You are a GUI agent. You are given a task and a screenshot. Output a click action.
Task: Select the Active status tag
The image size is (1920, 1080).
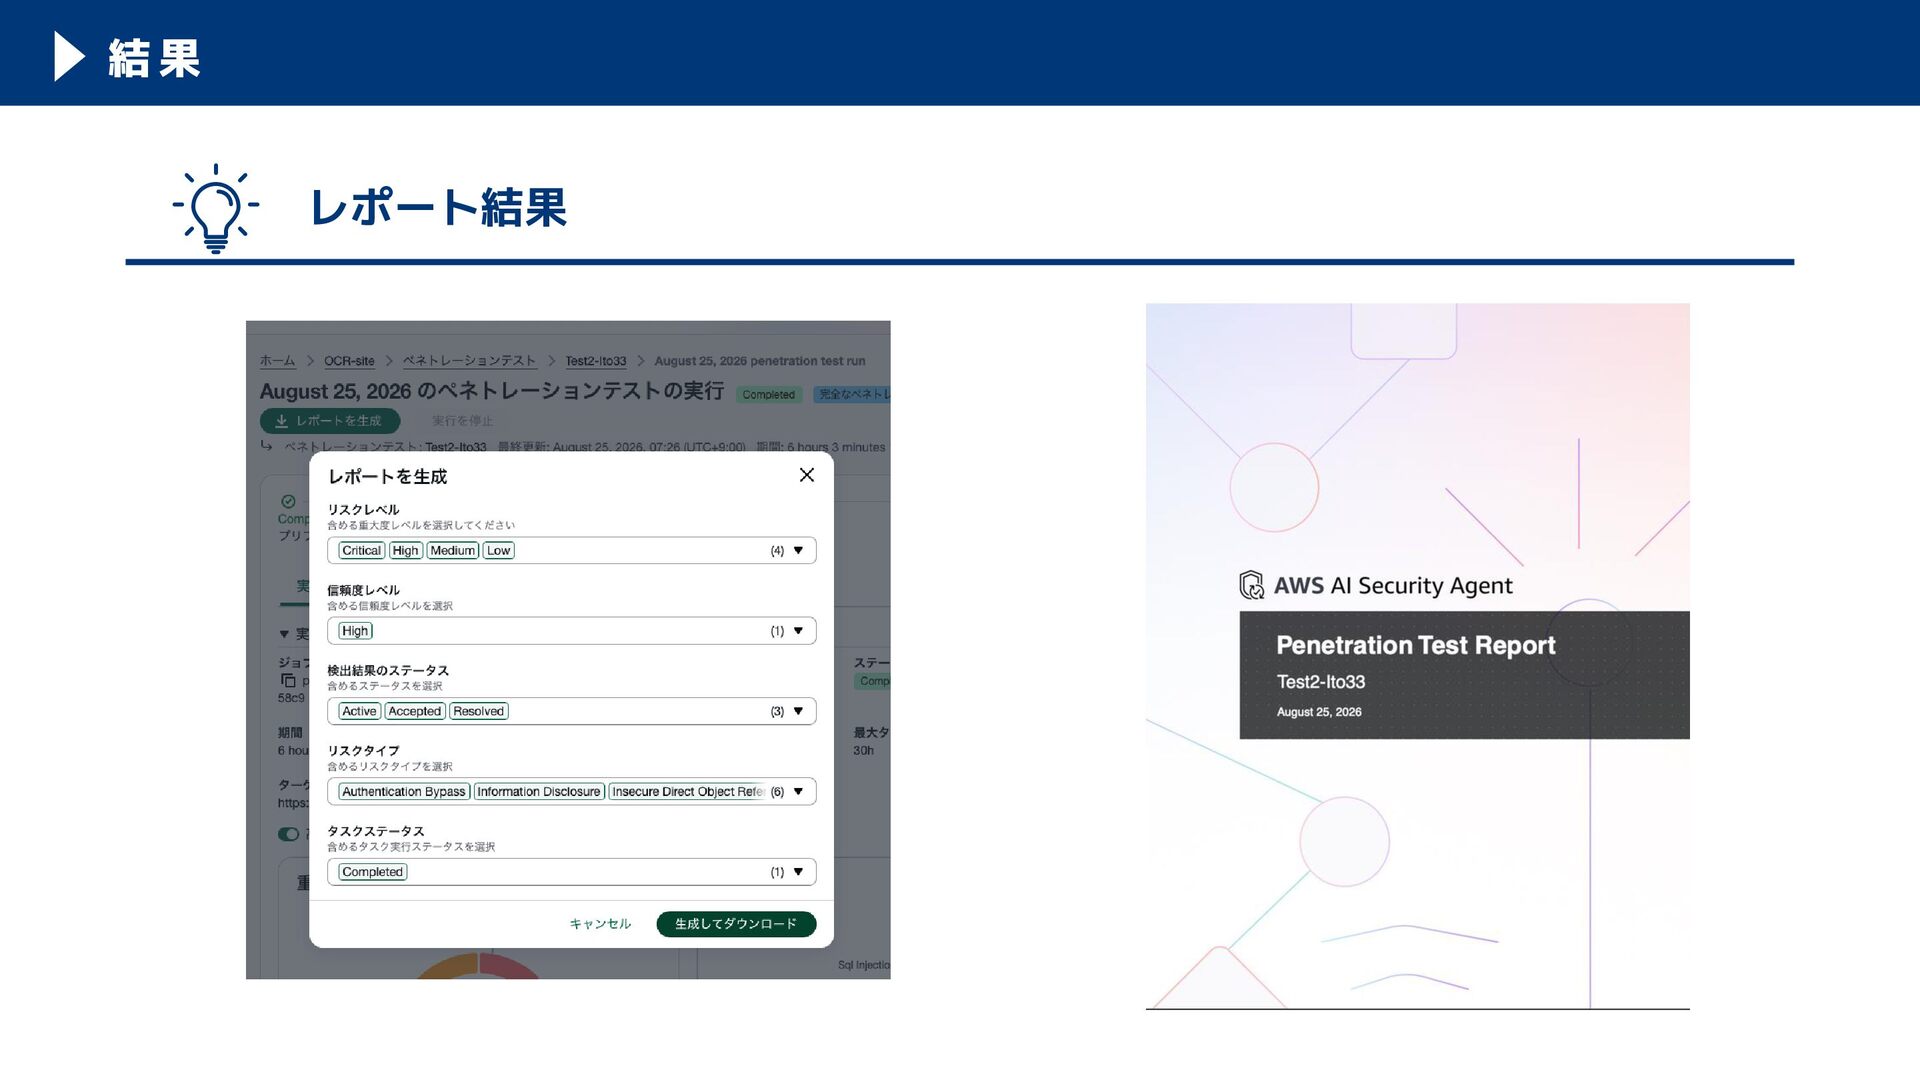click(x=359, y=711)
